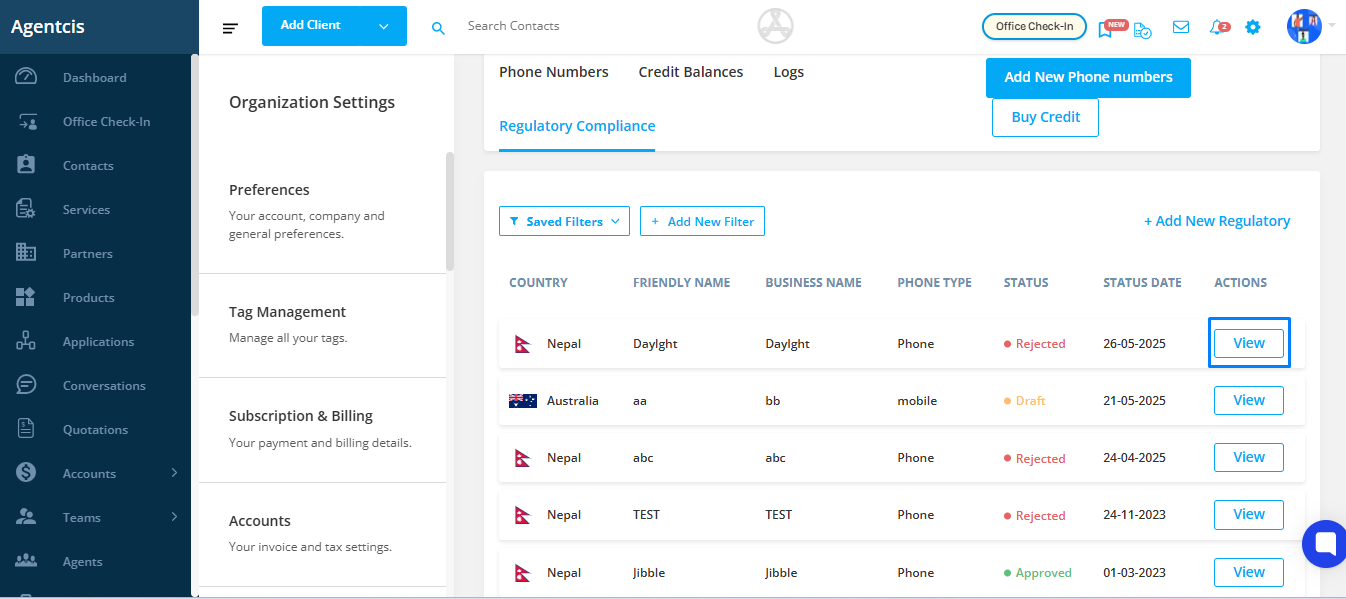This screenshot has width=1346, height=599.
Task: Open the Saved Filters dropdown
Action: tap(564, 221)
